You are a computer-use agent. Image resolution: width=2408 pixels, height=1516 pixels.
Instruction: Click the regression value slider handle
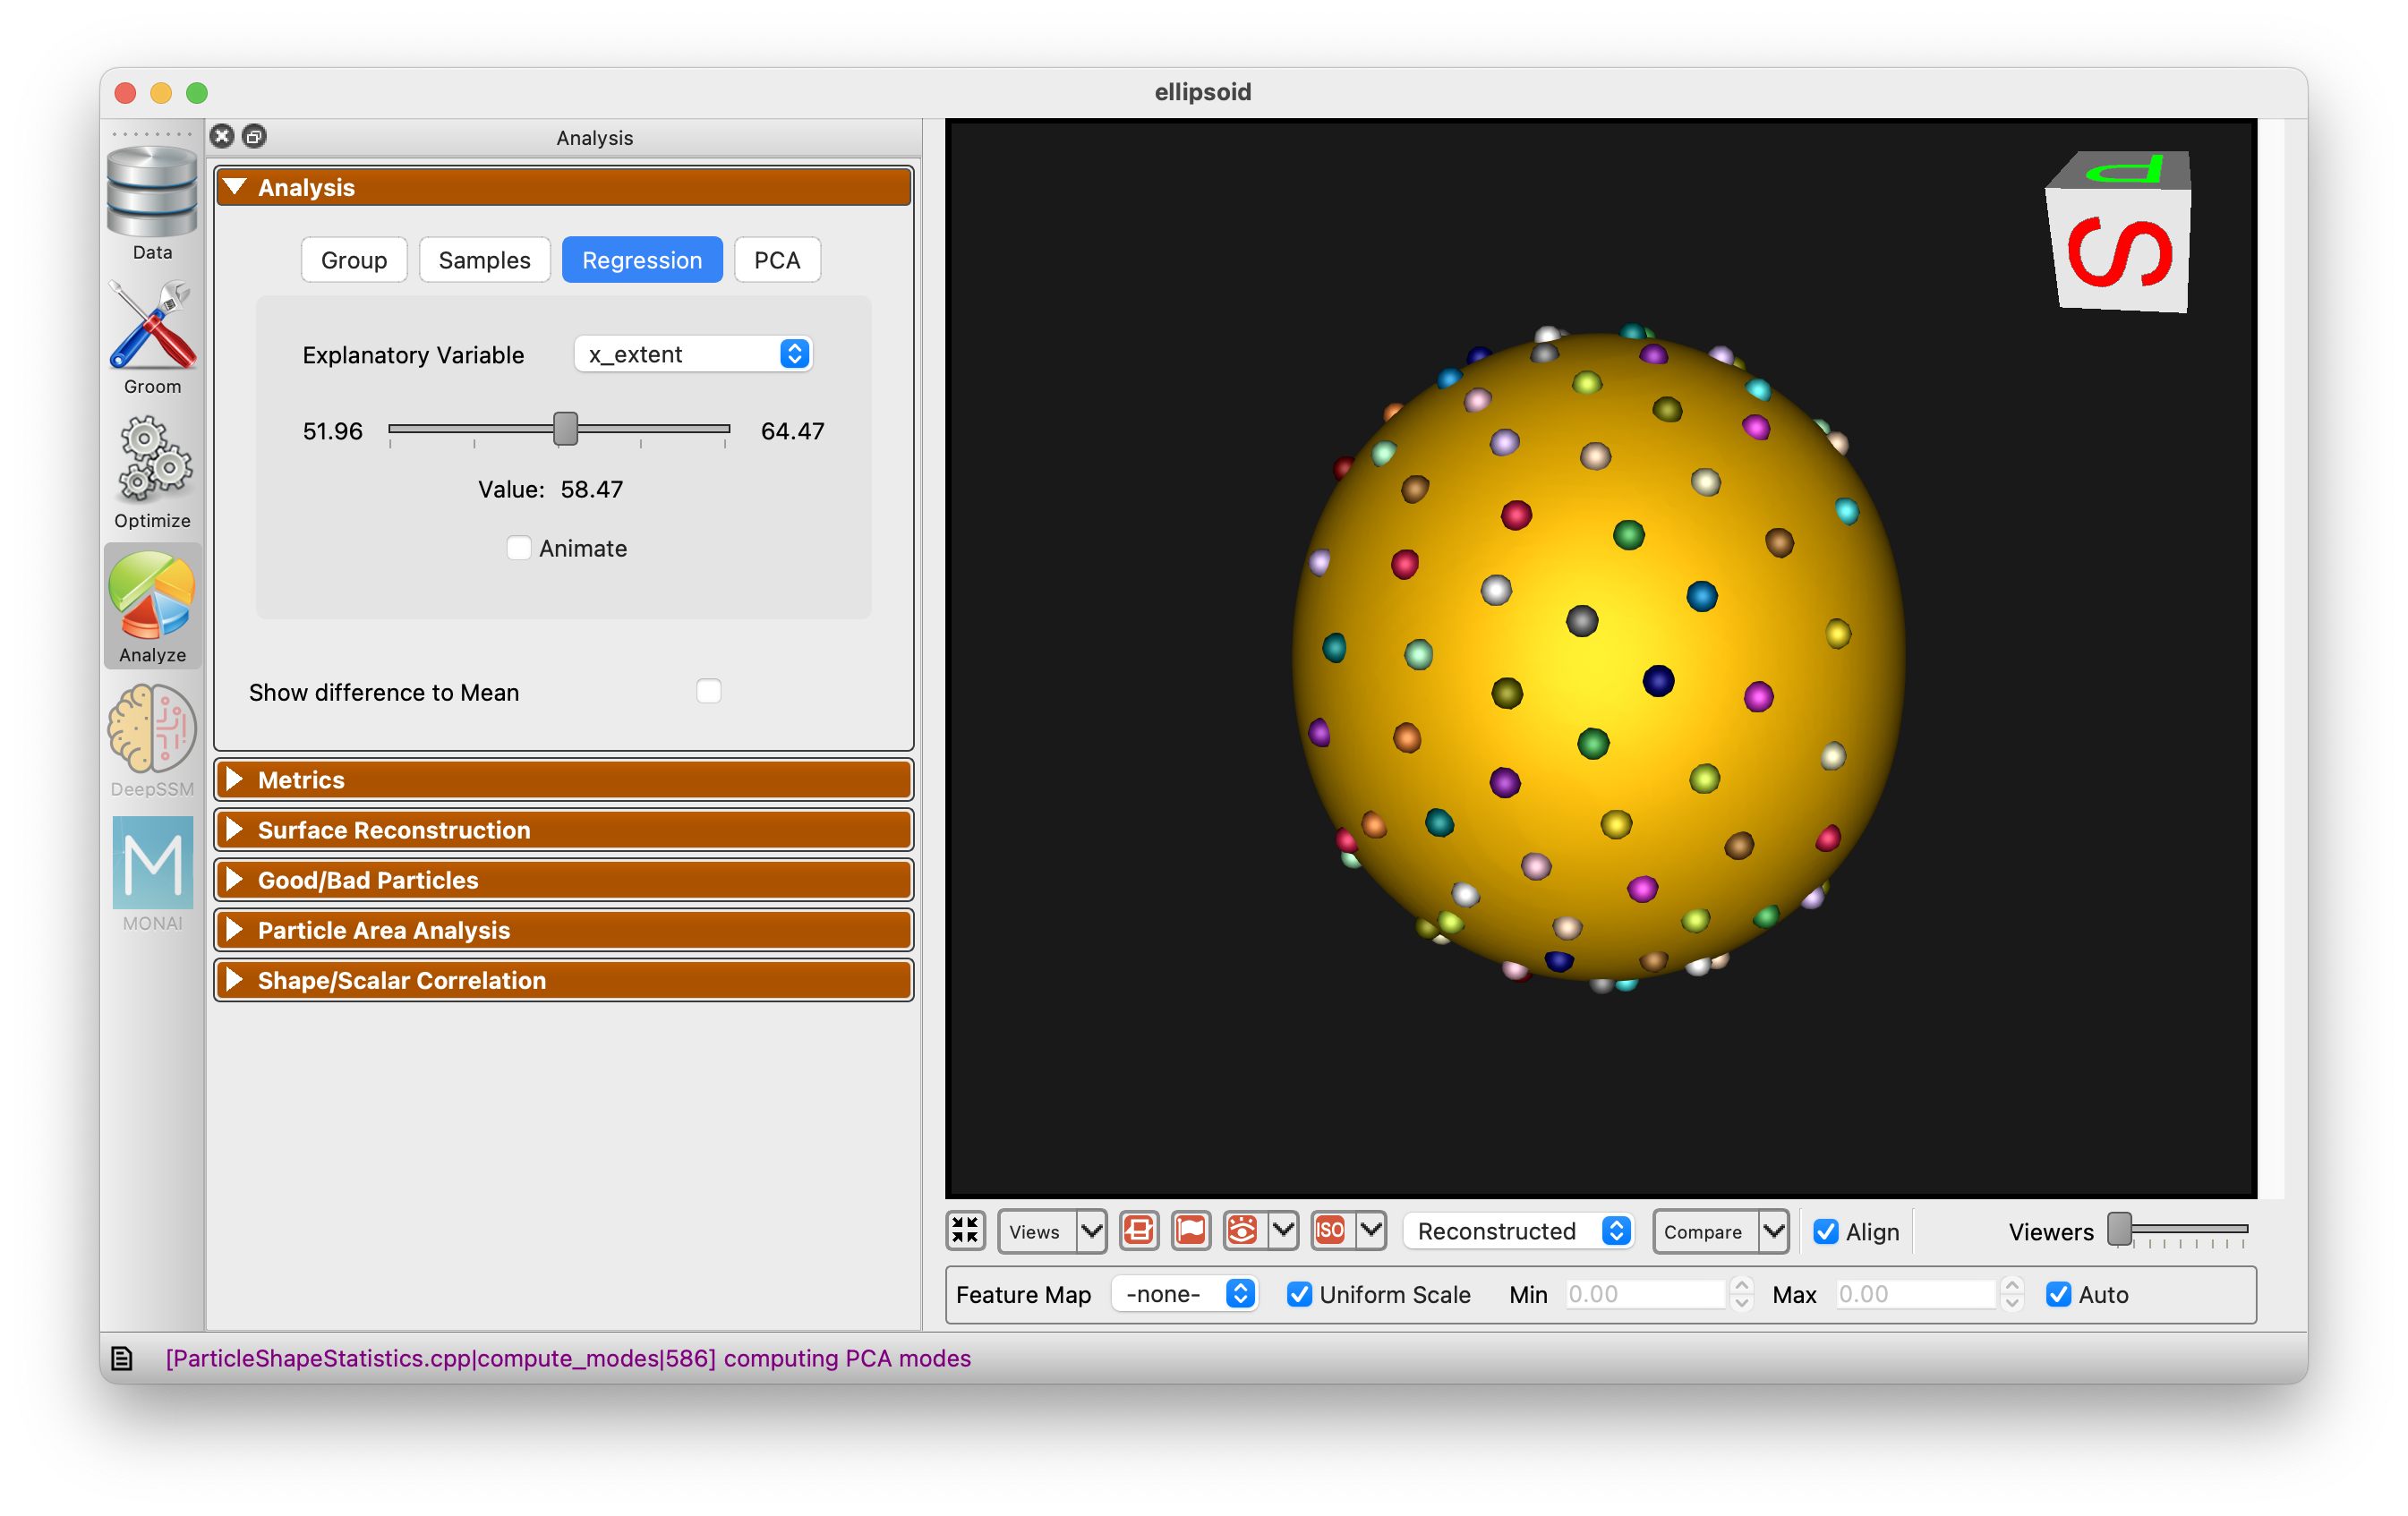[565, 429]
